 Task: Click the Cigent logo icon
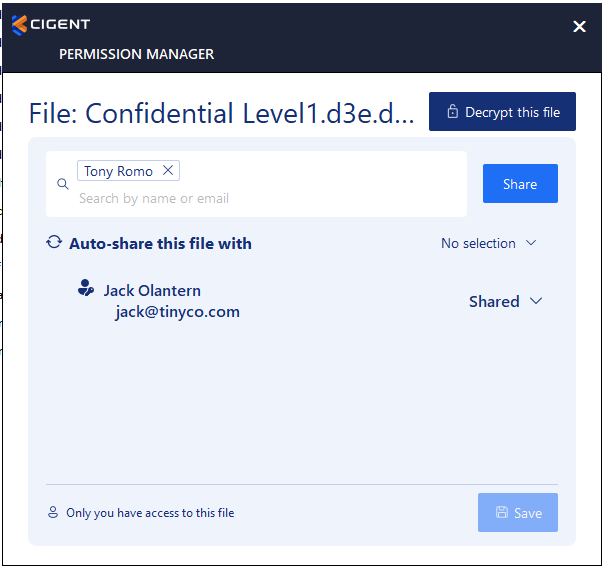point(19,25)
